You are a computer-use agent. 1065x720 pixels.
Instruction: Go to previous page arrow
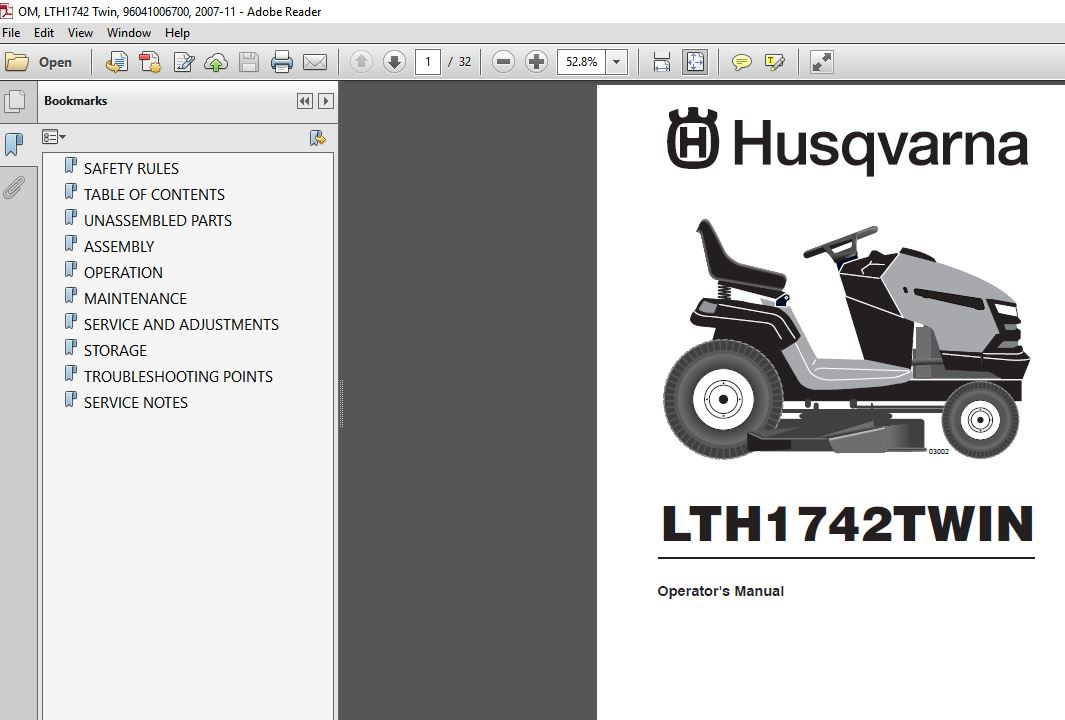point(361,62)
